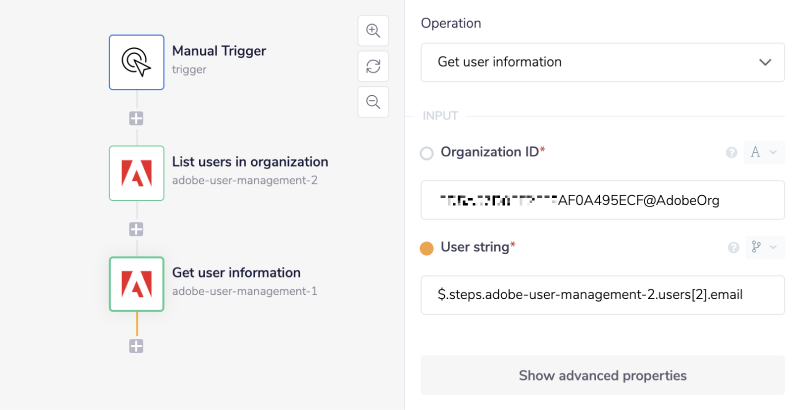This screenshot has height=410, width=800.
Task: Click the Get user information step label
Action: pos(236,272)
